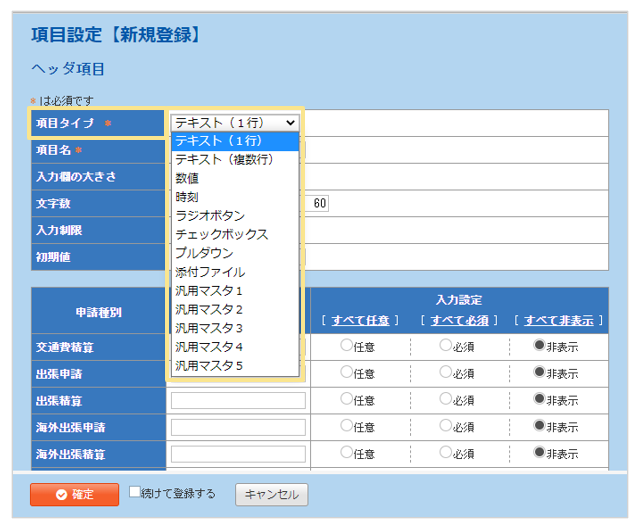
Task: Click the 入力欄の大きさ label cell
Action: tap(98, 177)
